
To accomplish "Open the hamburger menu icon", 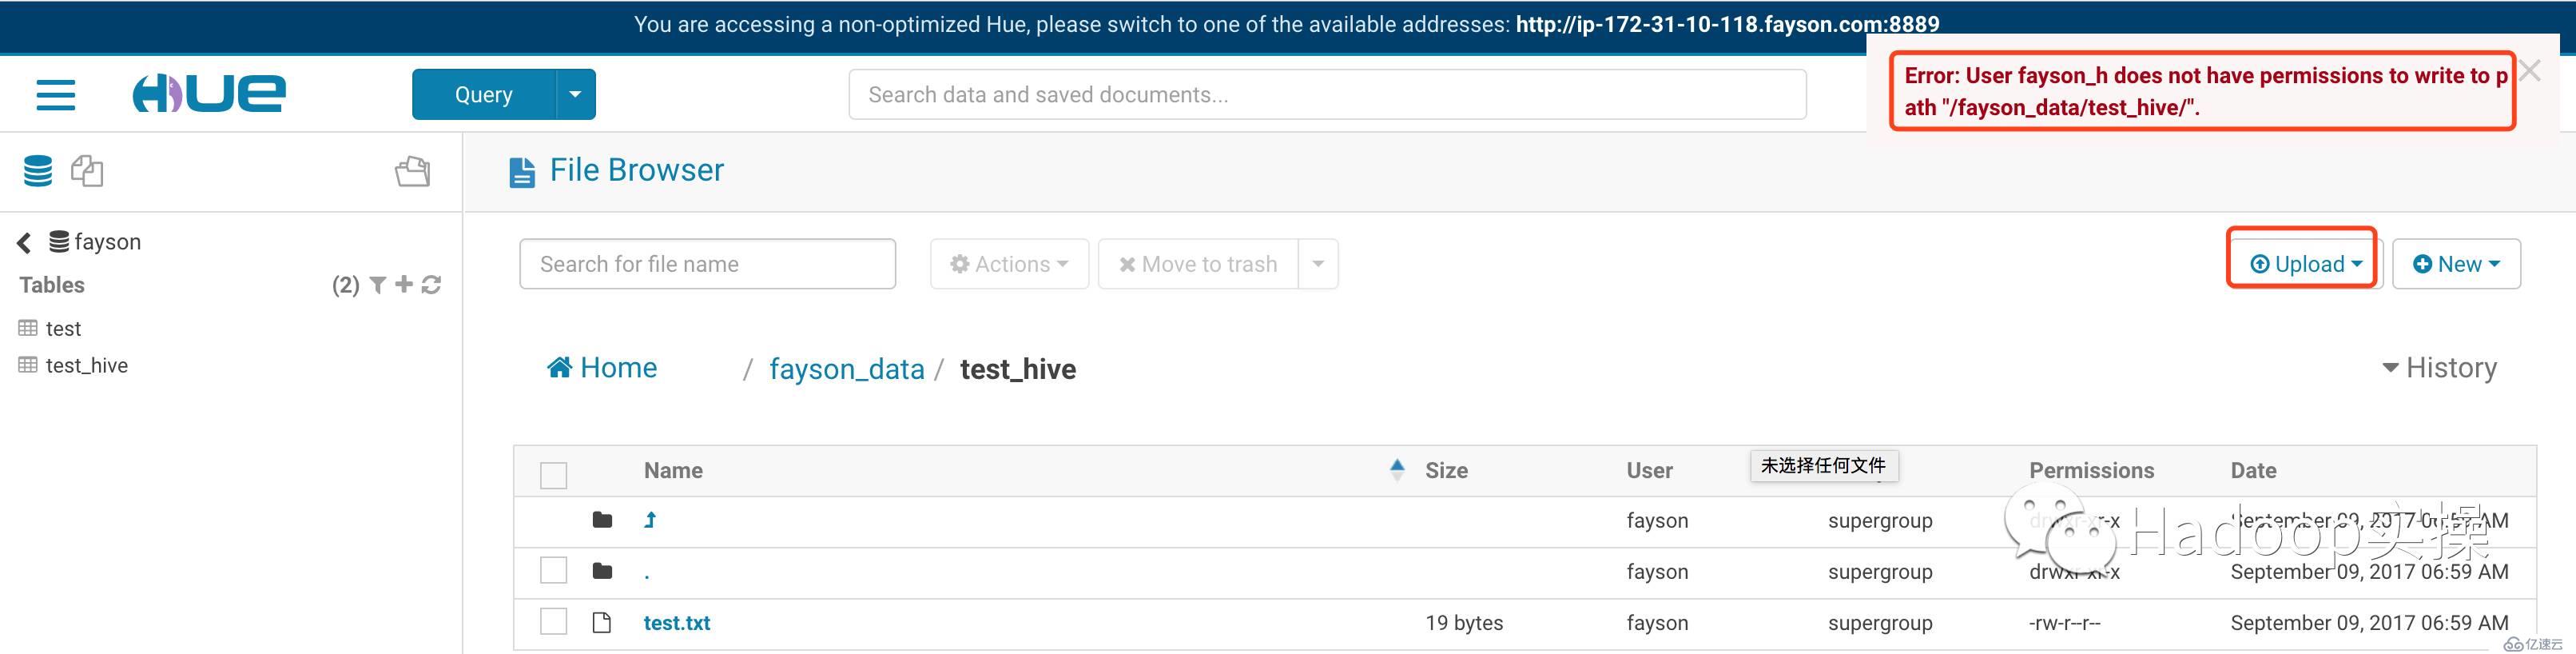I will pyautogui.click(x=56, y=94).
